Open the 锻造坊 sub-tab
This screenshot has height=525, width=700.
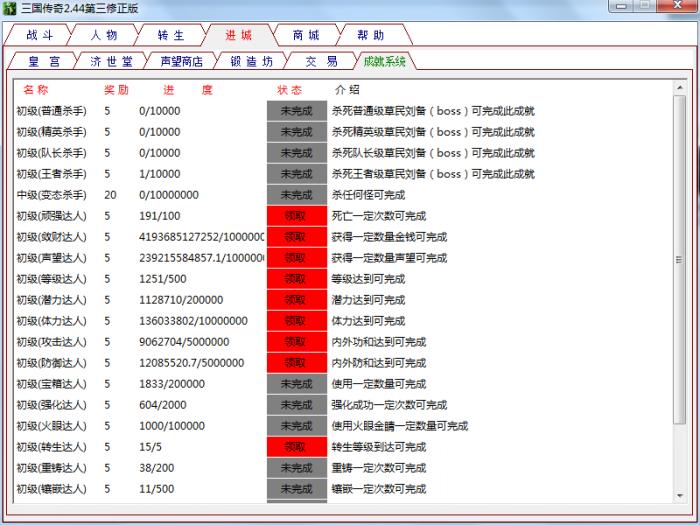point(251,61)
